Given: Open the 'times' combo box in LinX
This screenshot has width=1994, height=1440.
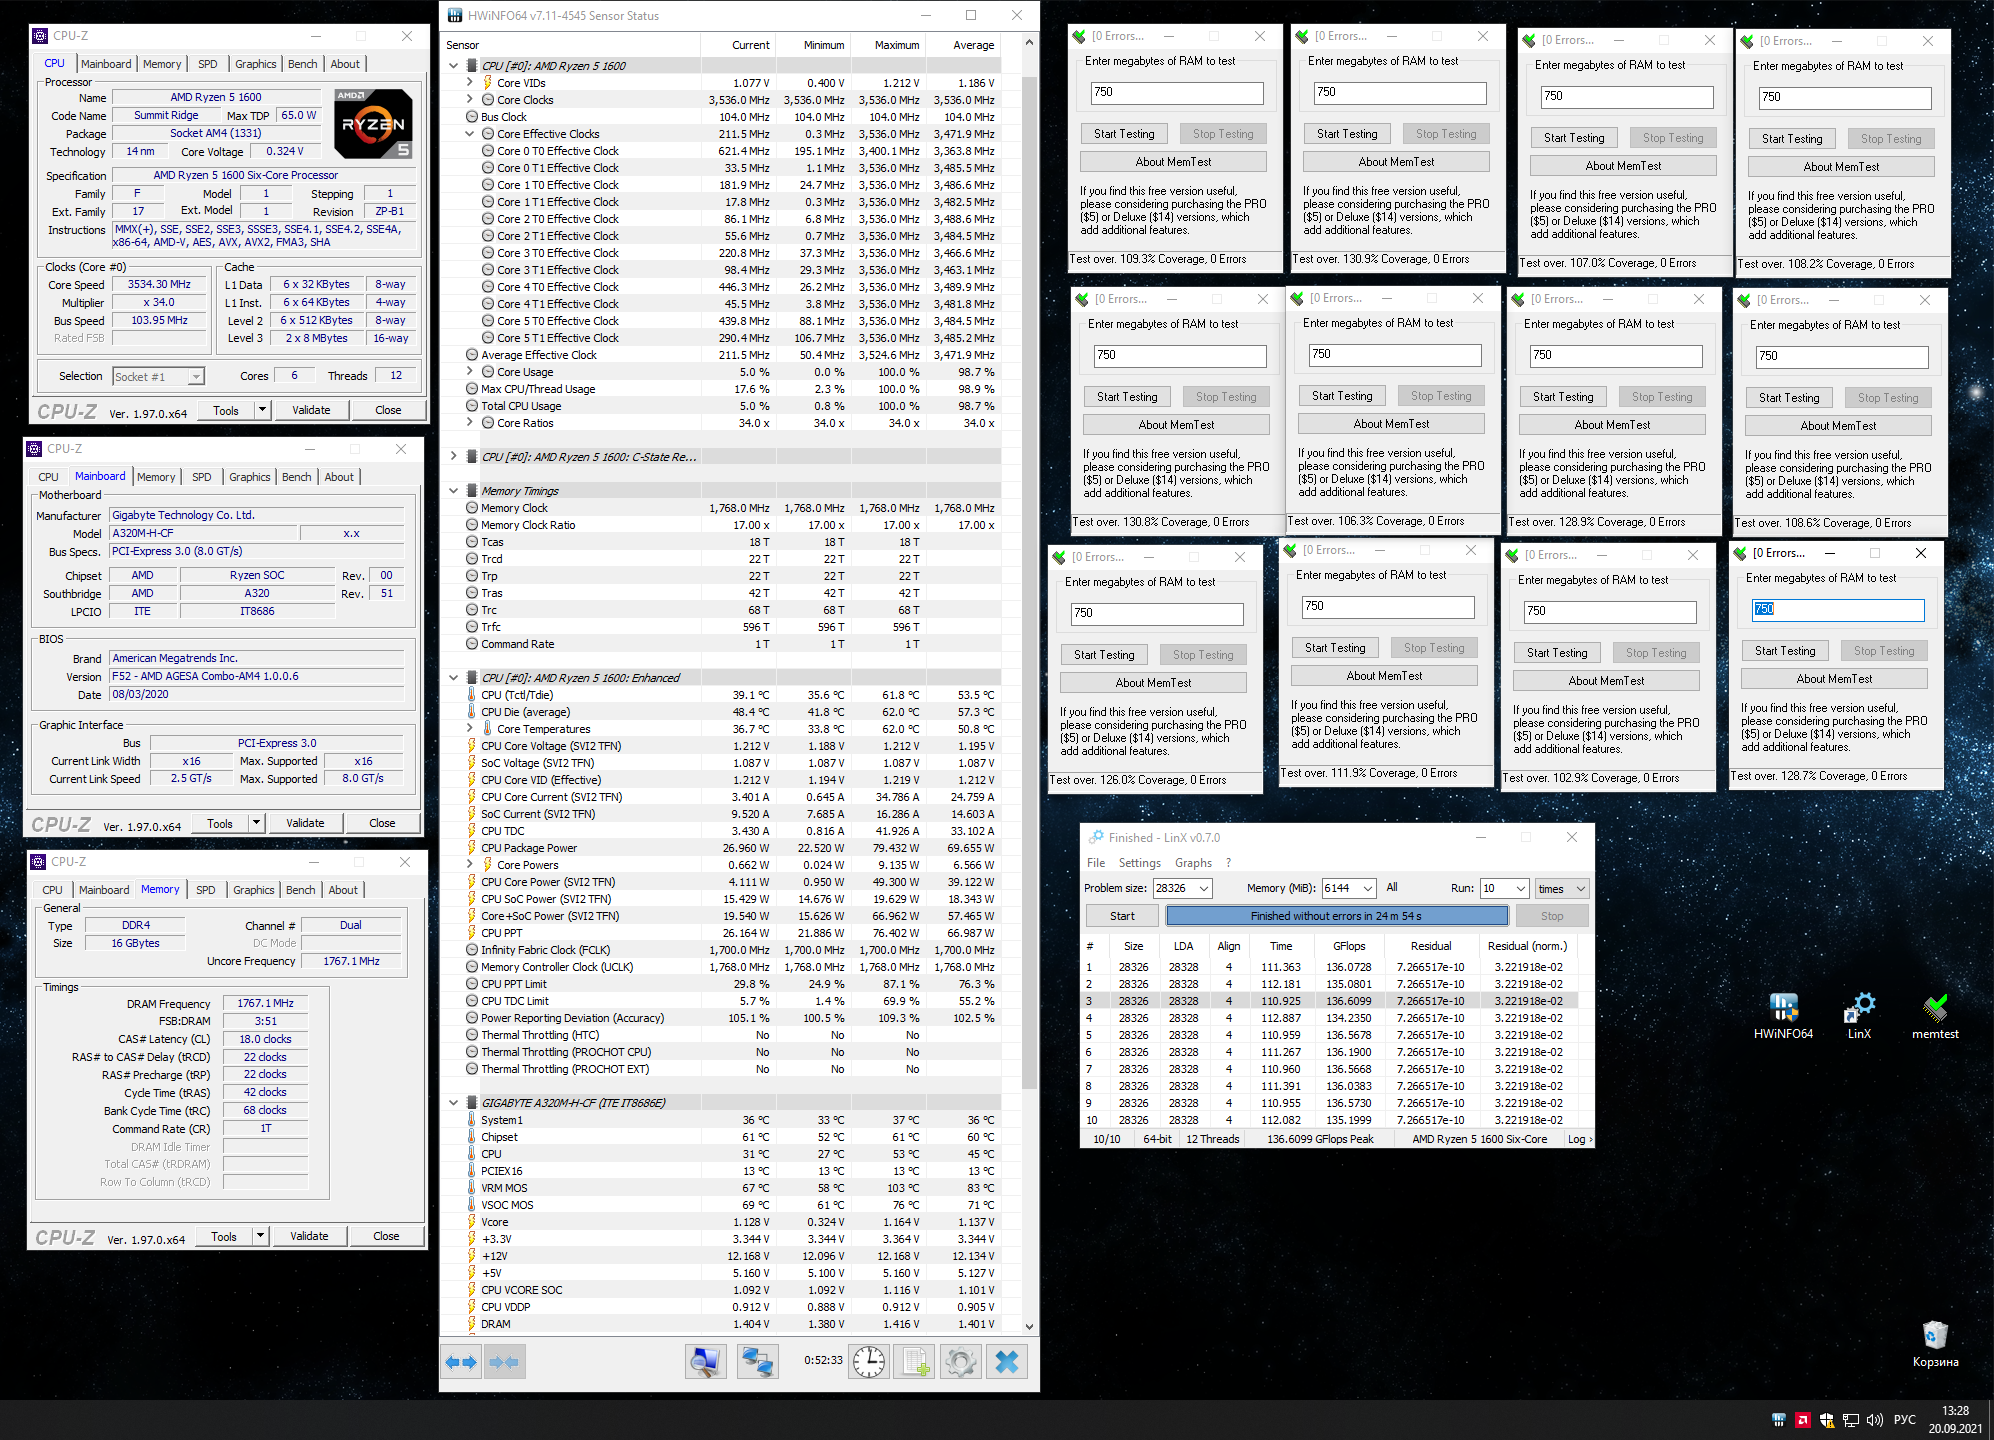Looking at the screenshot, I should (1562, 888).
